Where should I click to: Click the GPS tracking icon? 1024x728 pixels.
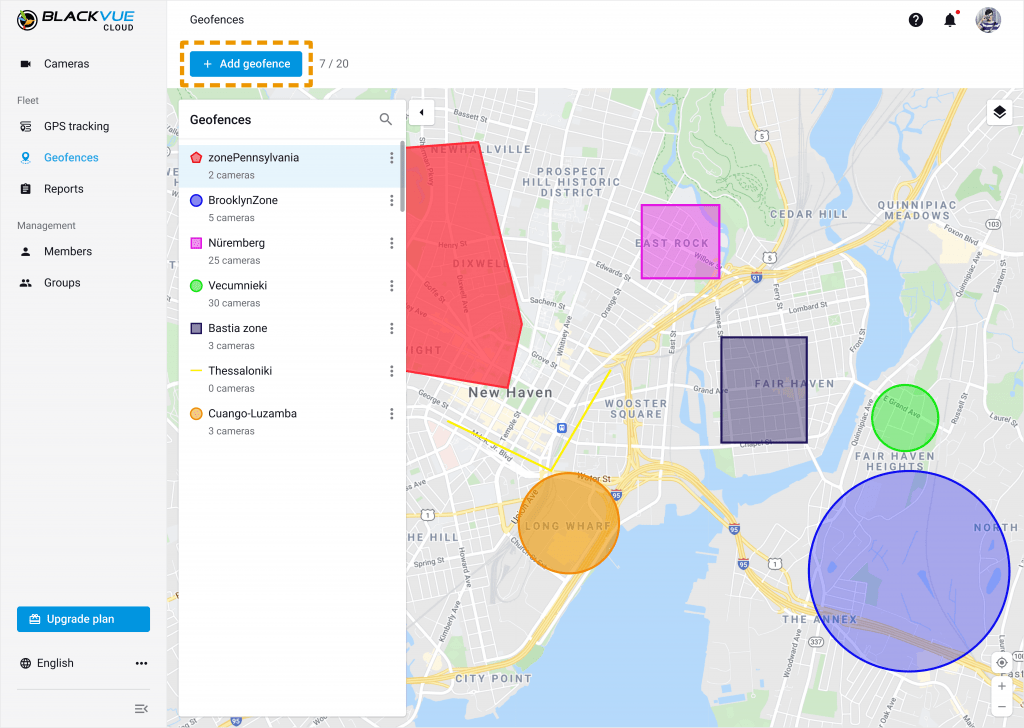(x=25, y=126)
